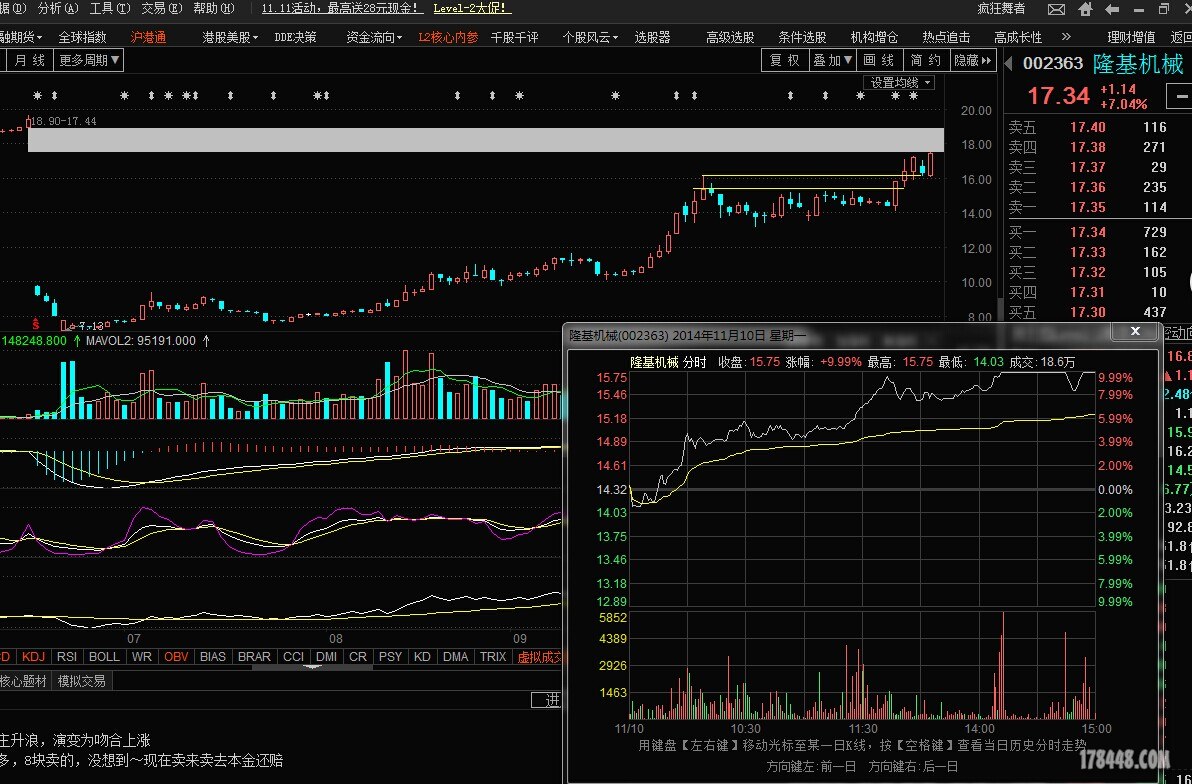The image size is (1192, 784).
Task: Expand the 设置均线 dropdown
Action: (899, 82)
